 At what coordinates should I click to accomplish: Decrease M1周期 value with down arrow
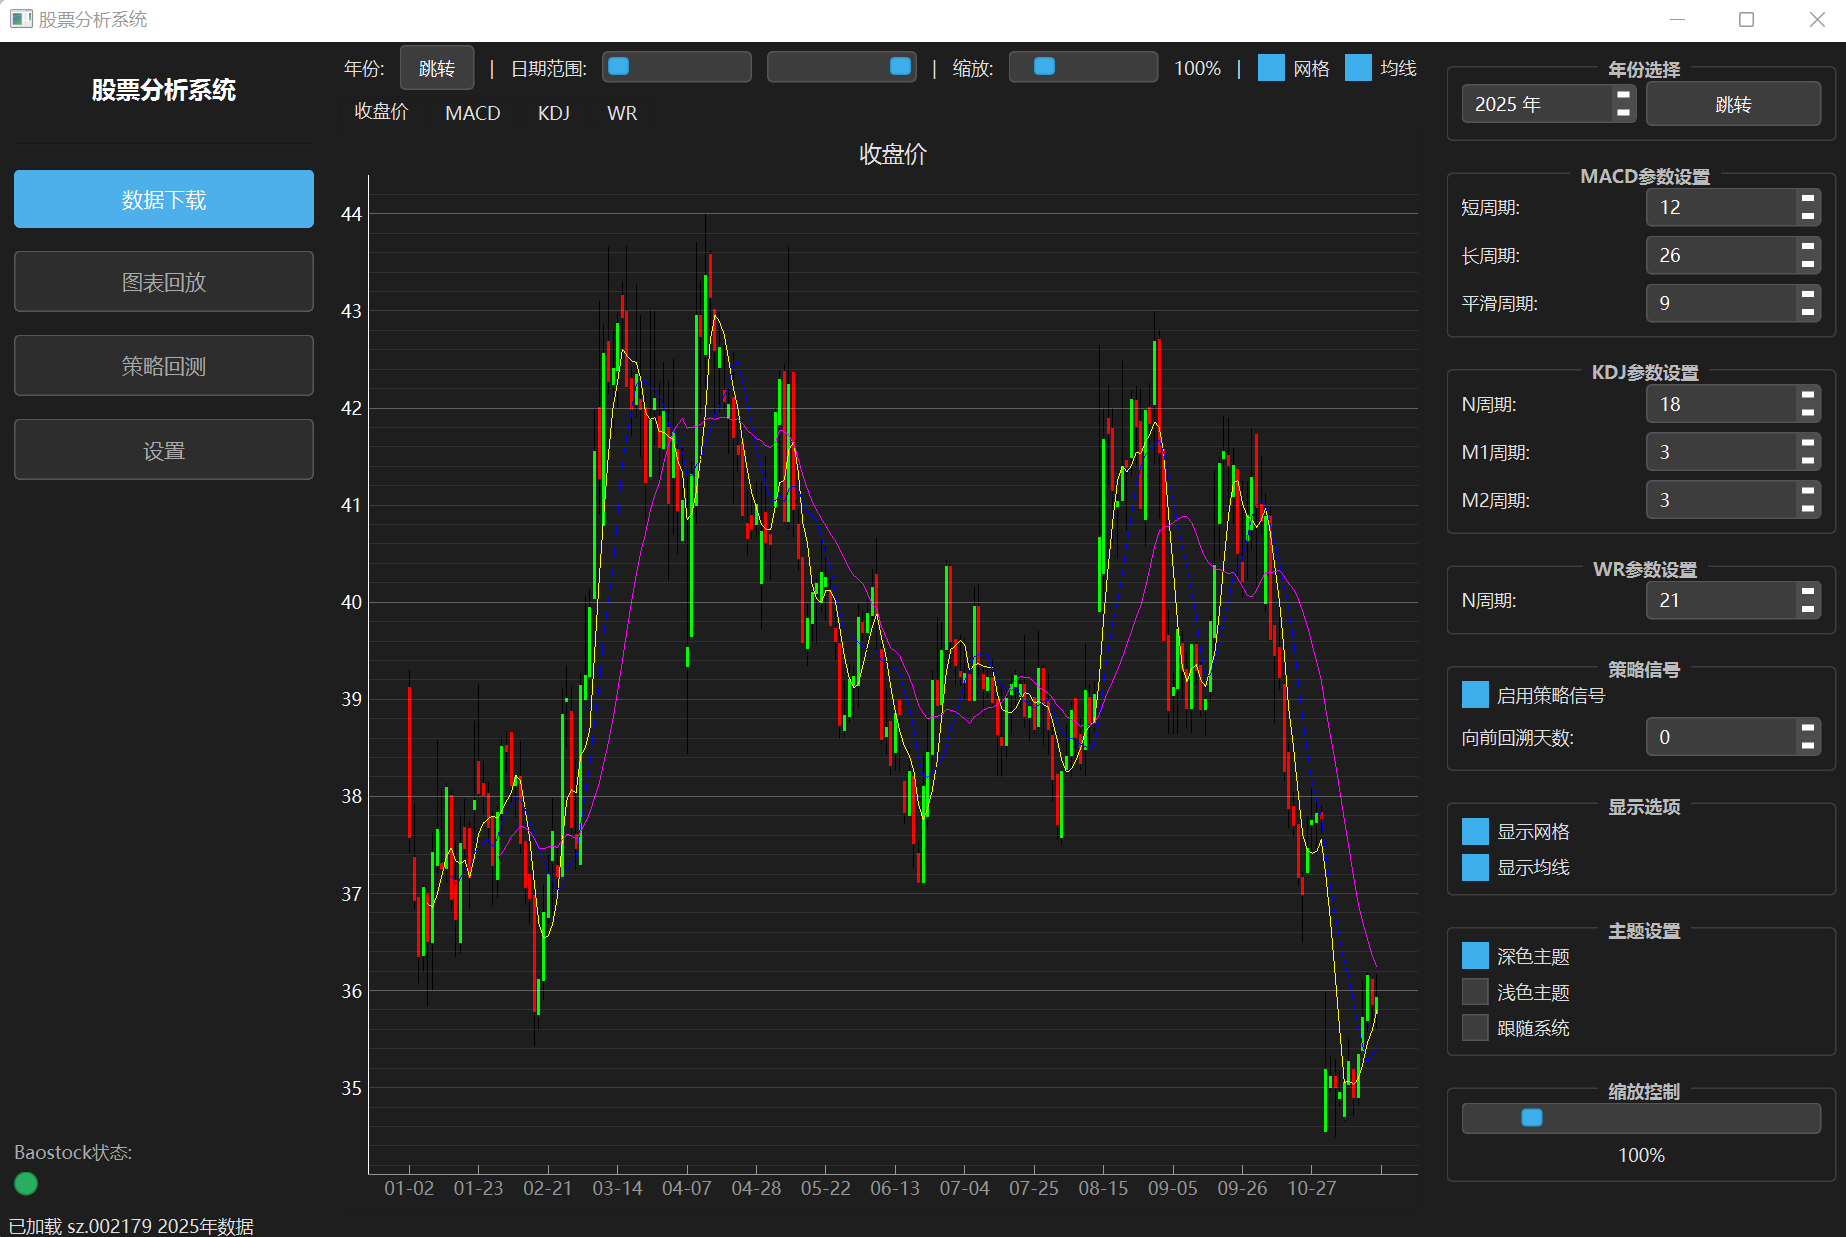tap(1808, 461)
